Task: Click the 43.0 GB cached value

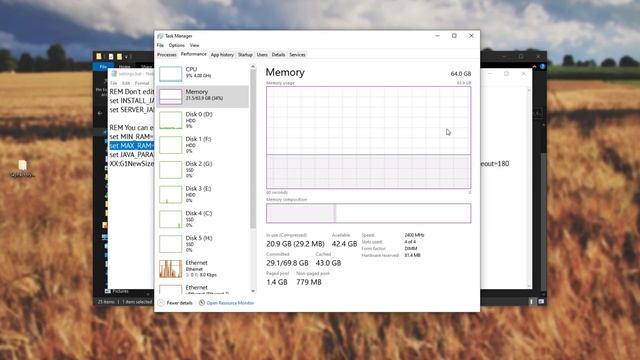Action: [x=328, y=263]
